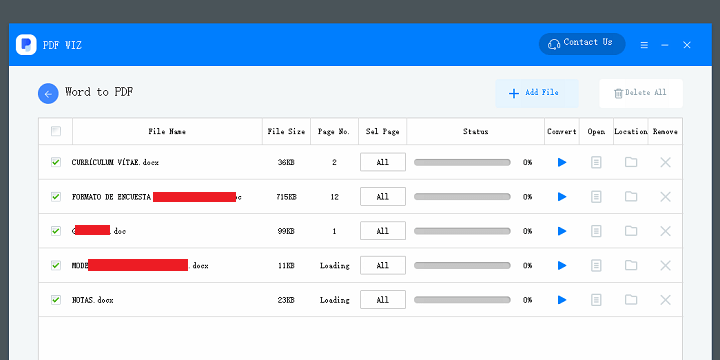The image size is (720, 360).
Task: Click the 715KB file size cell
Action: click(287, 197)
